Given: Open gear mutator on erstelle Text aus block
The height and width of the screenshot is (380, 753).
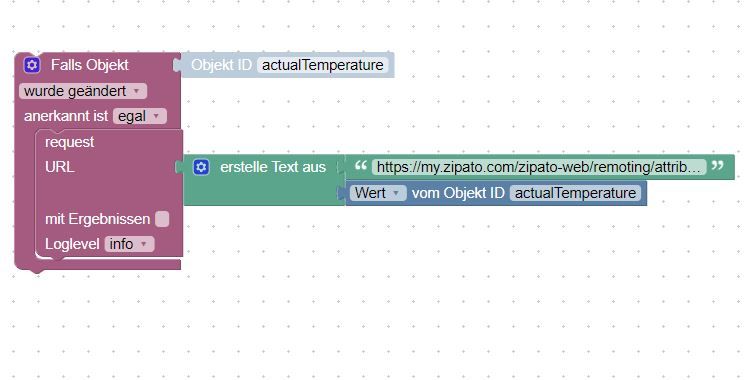Looking at the screenshot, I should (x=201, y=167).
